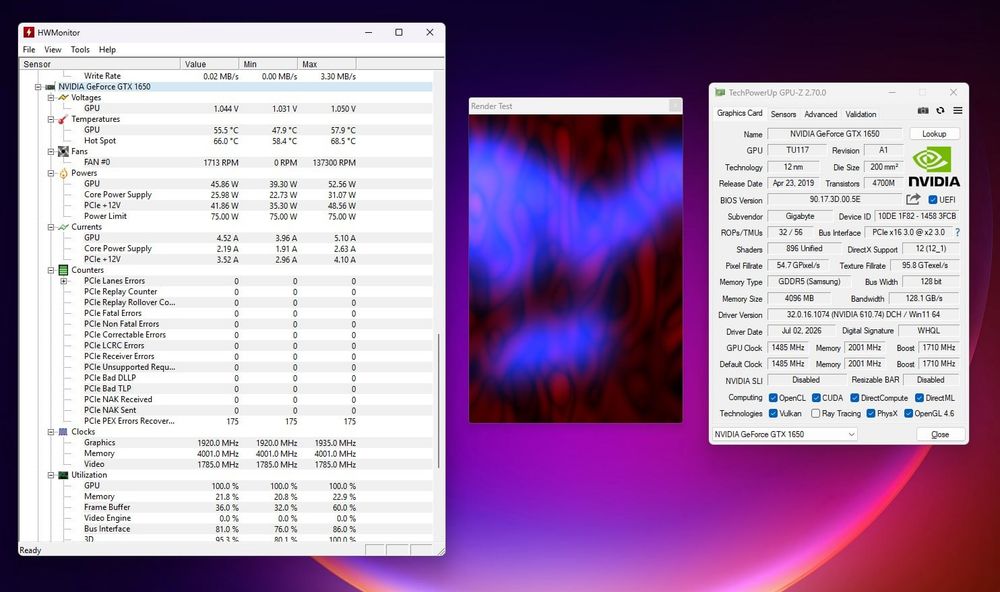This screenshot has height=592, width=1000.
Task: Click the Clocks chip icon
Action: (63, 432)
